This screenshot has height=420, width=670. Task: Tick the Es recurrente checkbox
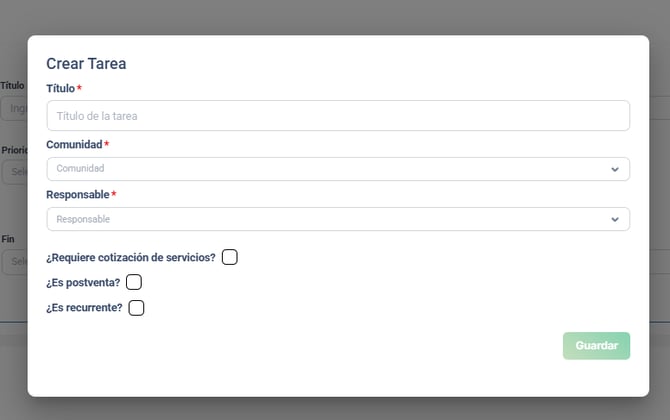[x=136, y=308]
